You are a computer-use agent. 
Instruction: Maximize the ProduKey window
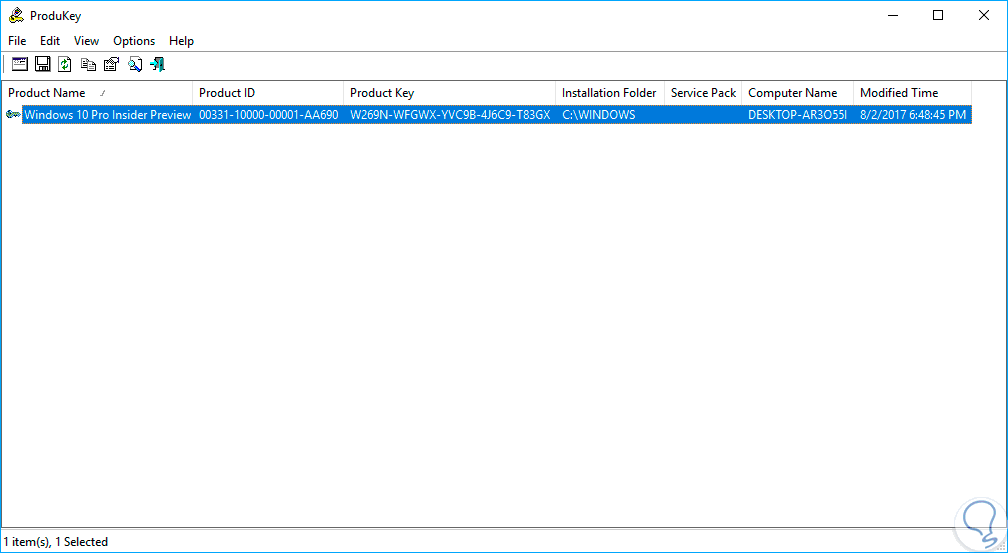[938, 15]
